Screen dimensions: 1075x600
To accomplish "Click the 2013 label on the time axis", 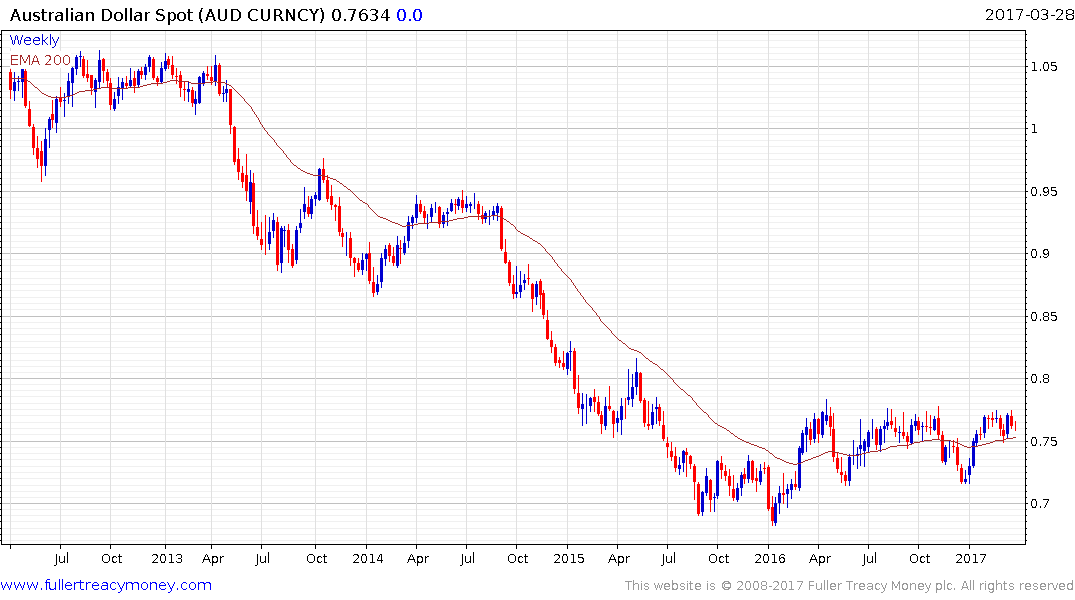I will (x=167, y=558).
